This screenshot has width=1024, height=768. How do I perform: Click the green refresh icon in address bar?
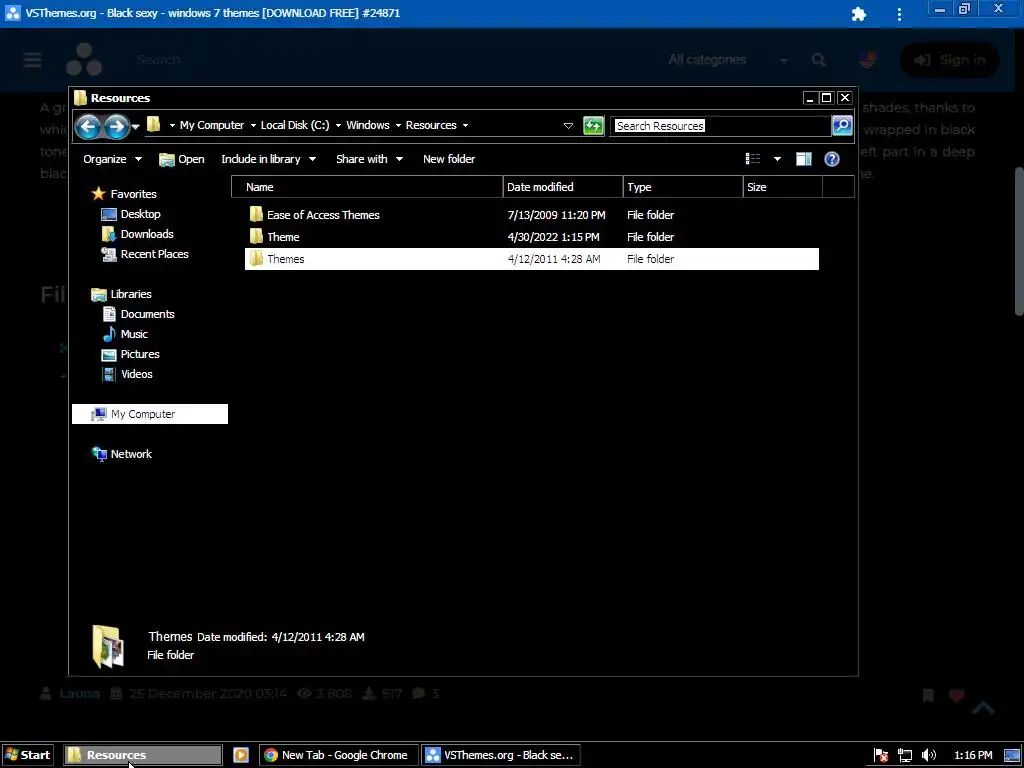pyautogui.click(x=593, y=125)
